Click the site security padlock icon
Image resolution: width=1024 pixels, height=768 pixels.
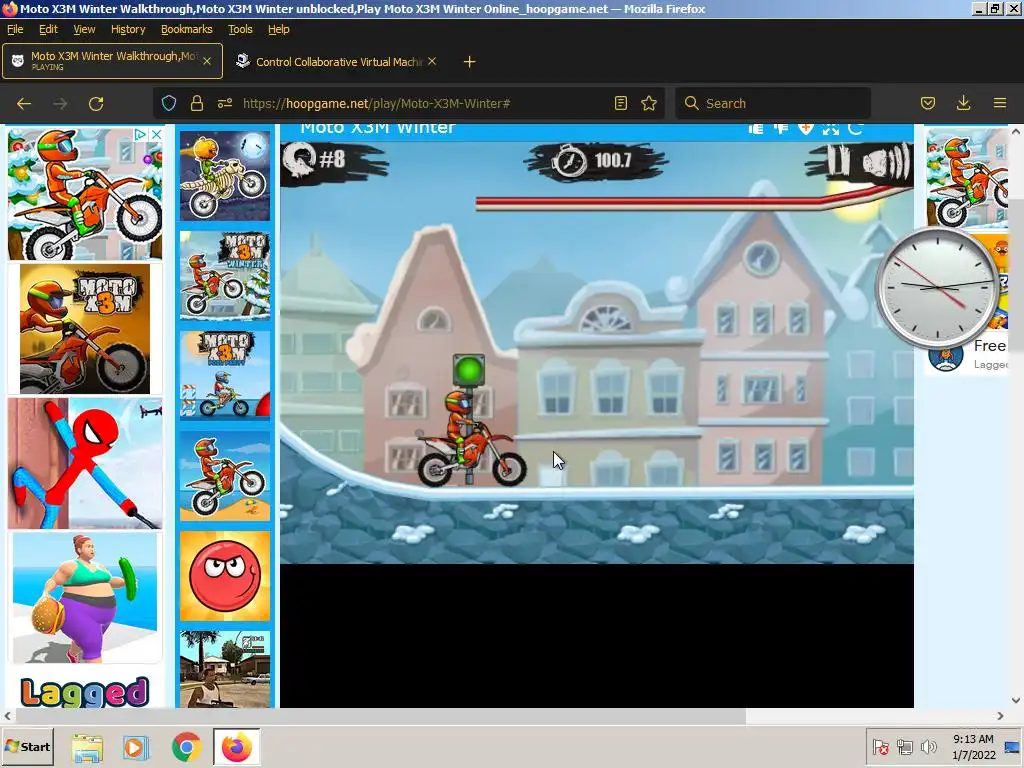point(197,103)
